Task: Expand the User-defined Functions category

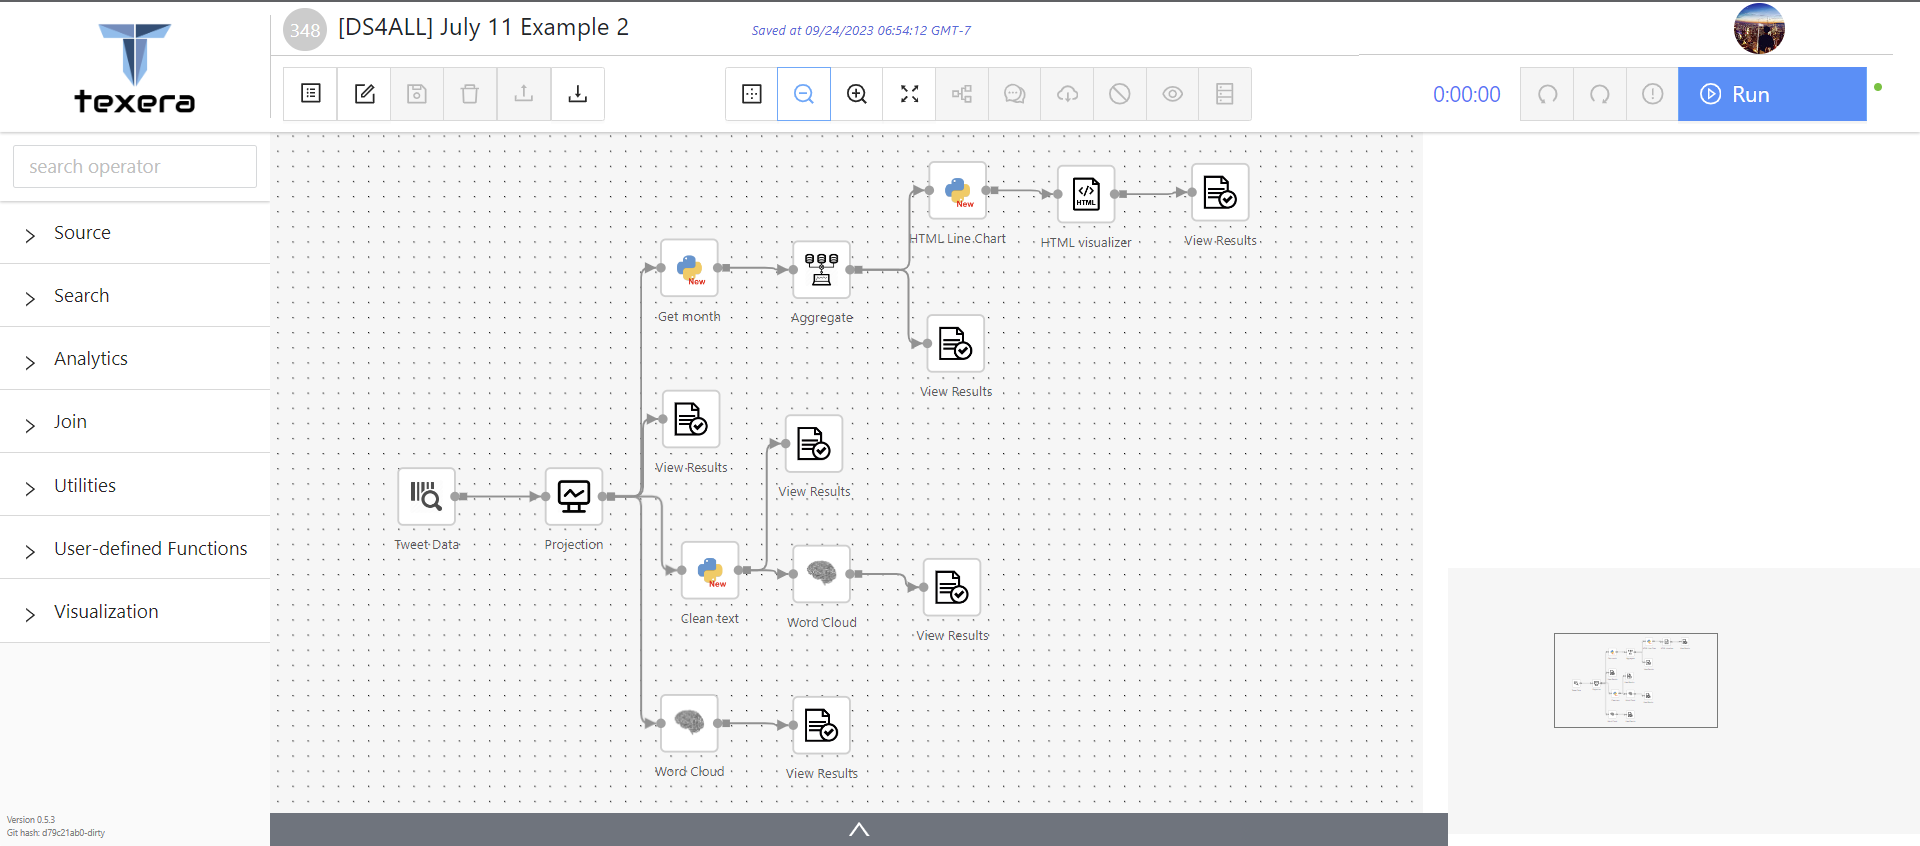Action: (135, 548)
